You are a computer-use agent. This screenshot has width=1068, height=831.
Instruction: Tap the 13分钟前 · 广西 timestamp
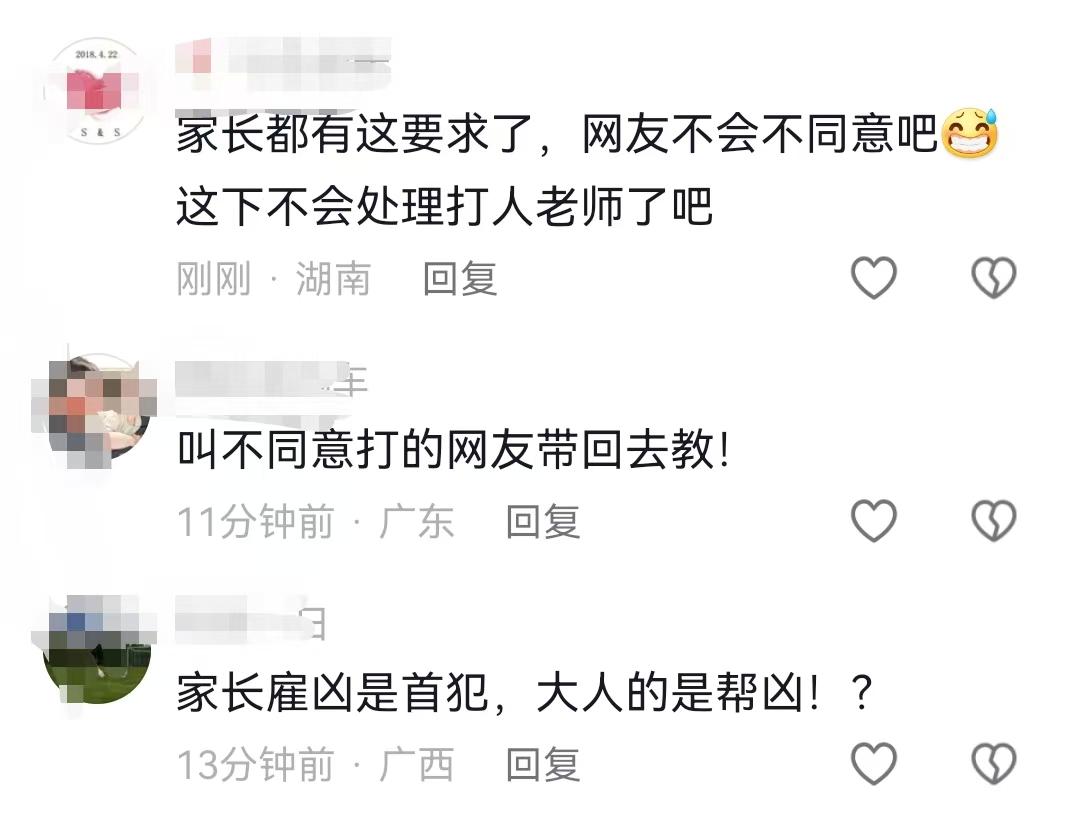[315, 764]
